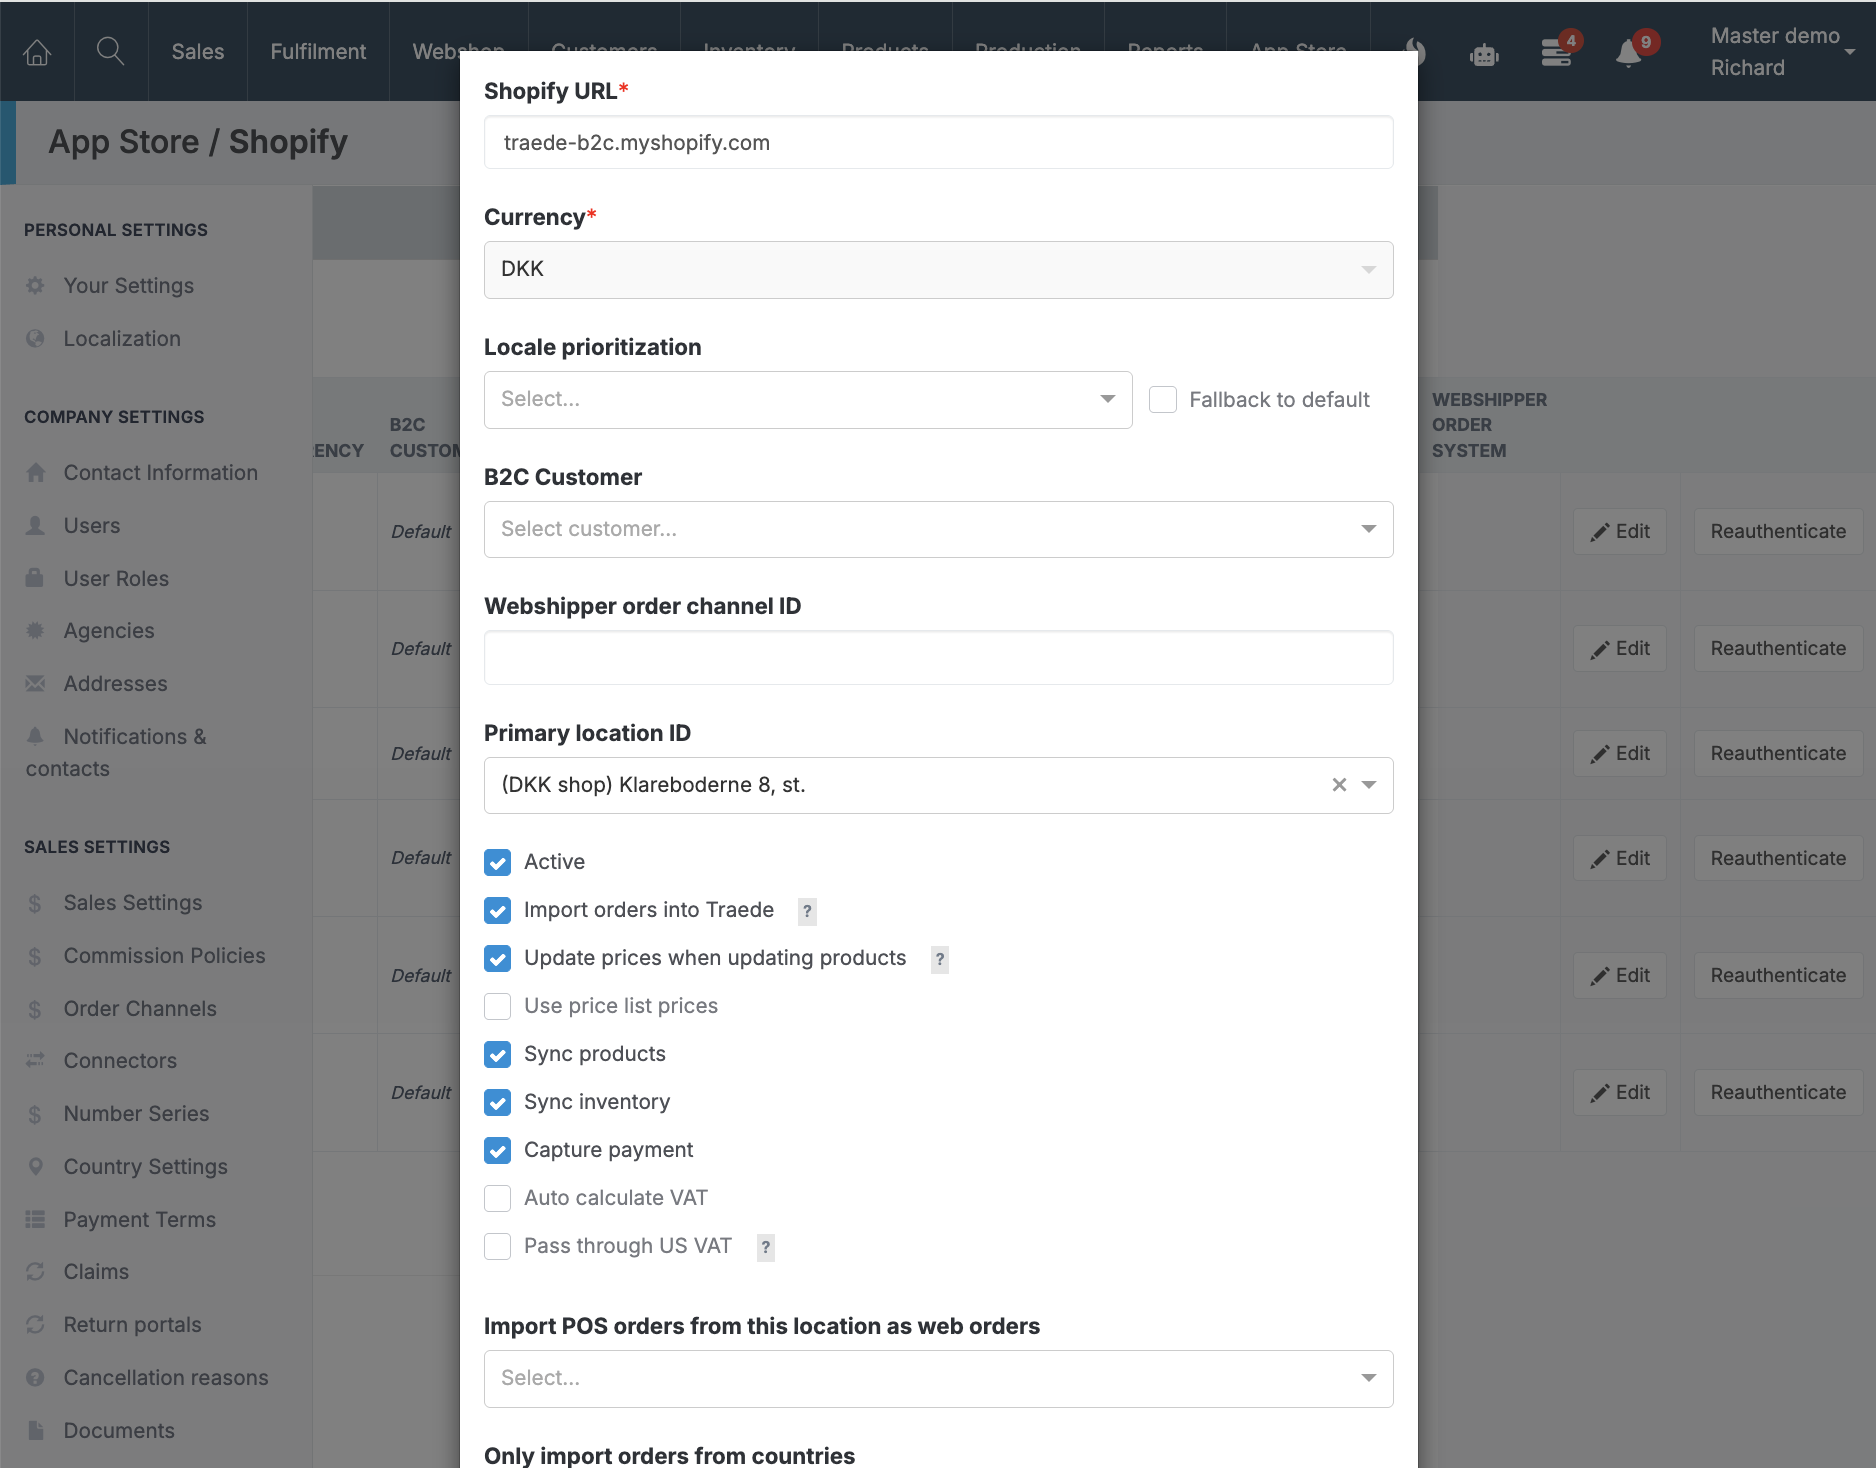Show help for Update prices when updating products

pos(940,959)
